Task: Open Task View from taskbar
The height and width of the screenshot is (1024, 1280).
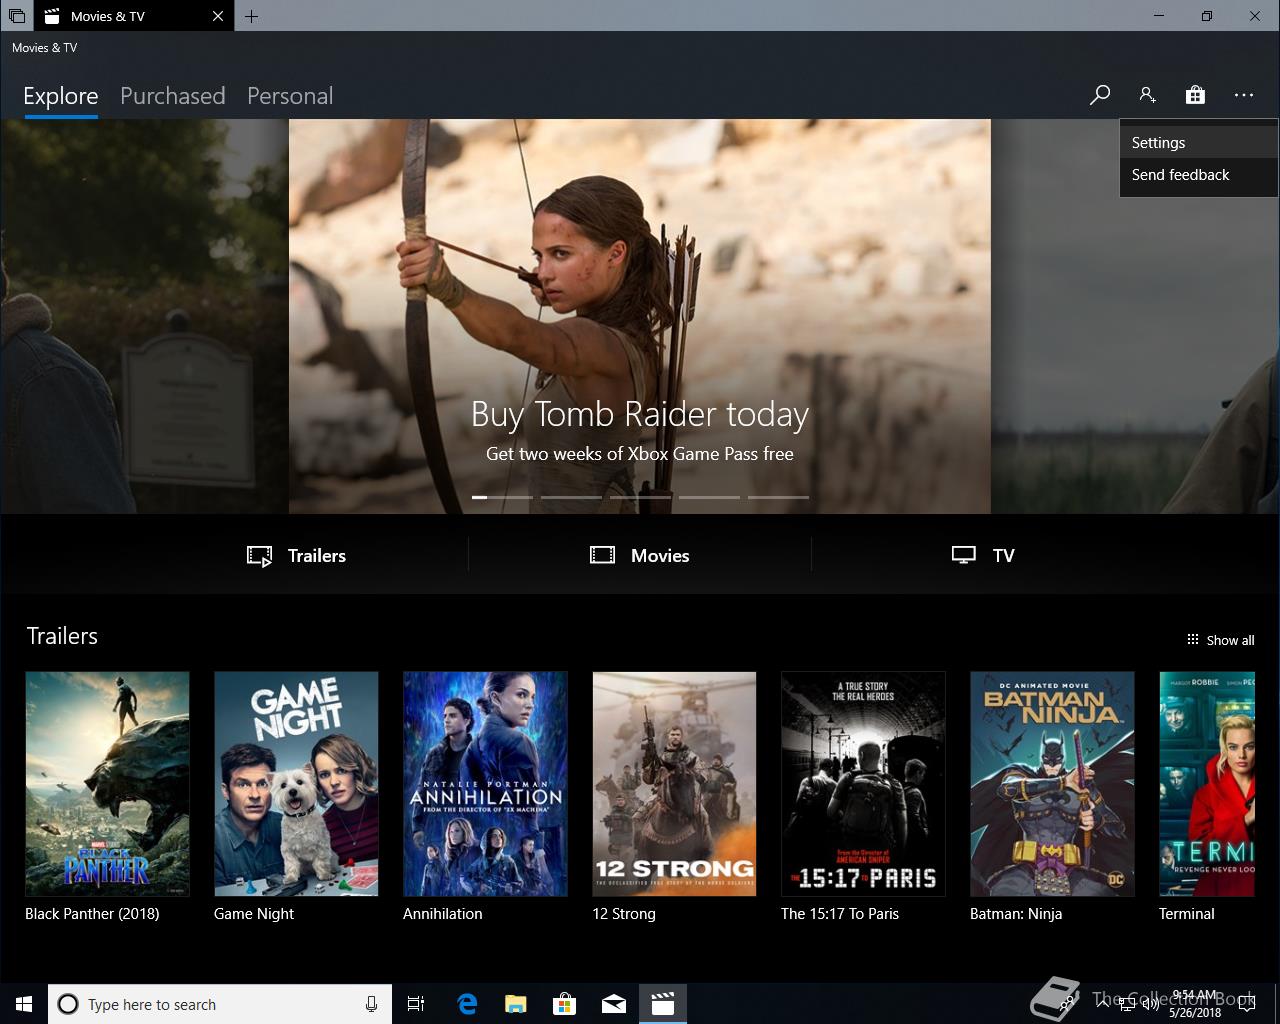Action: click(x=416, y=1004)
